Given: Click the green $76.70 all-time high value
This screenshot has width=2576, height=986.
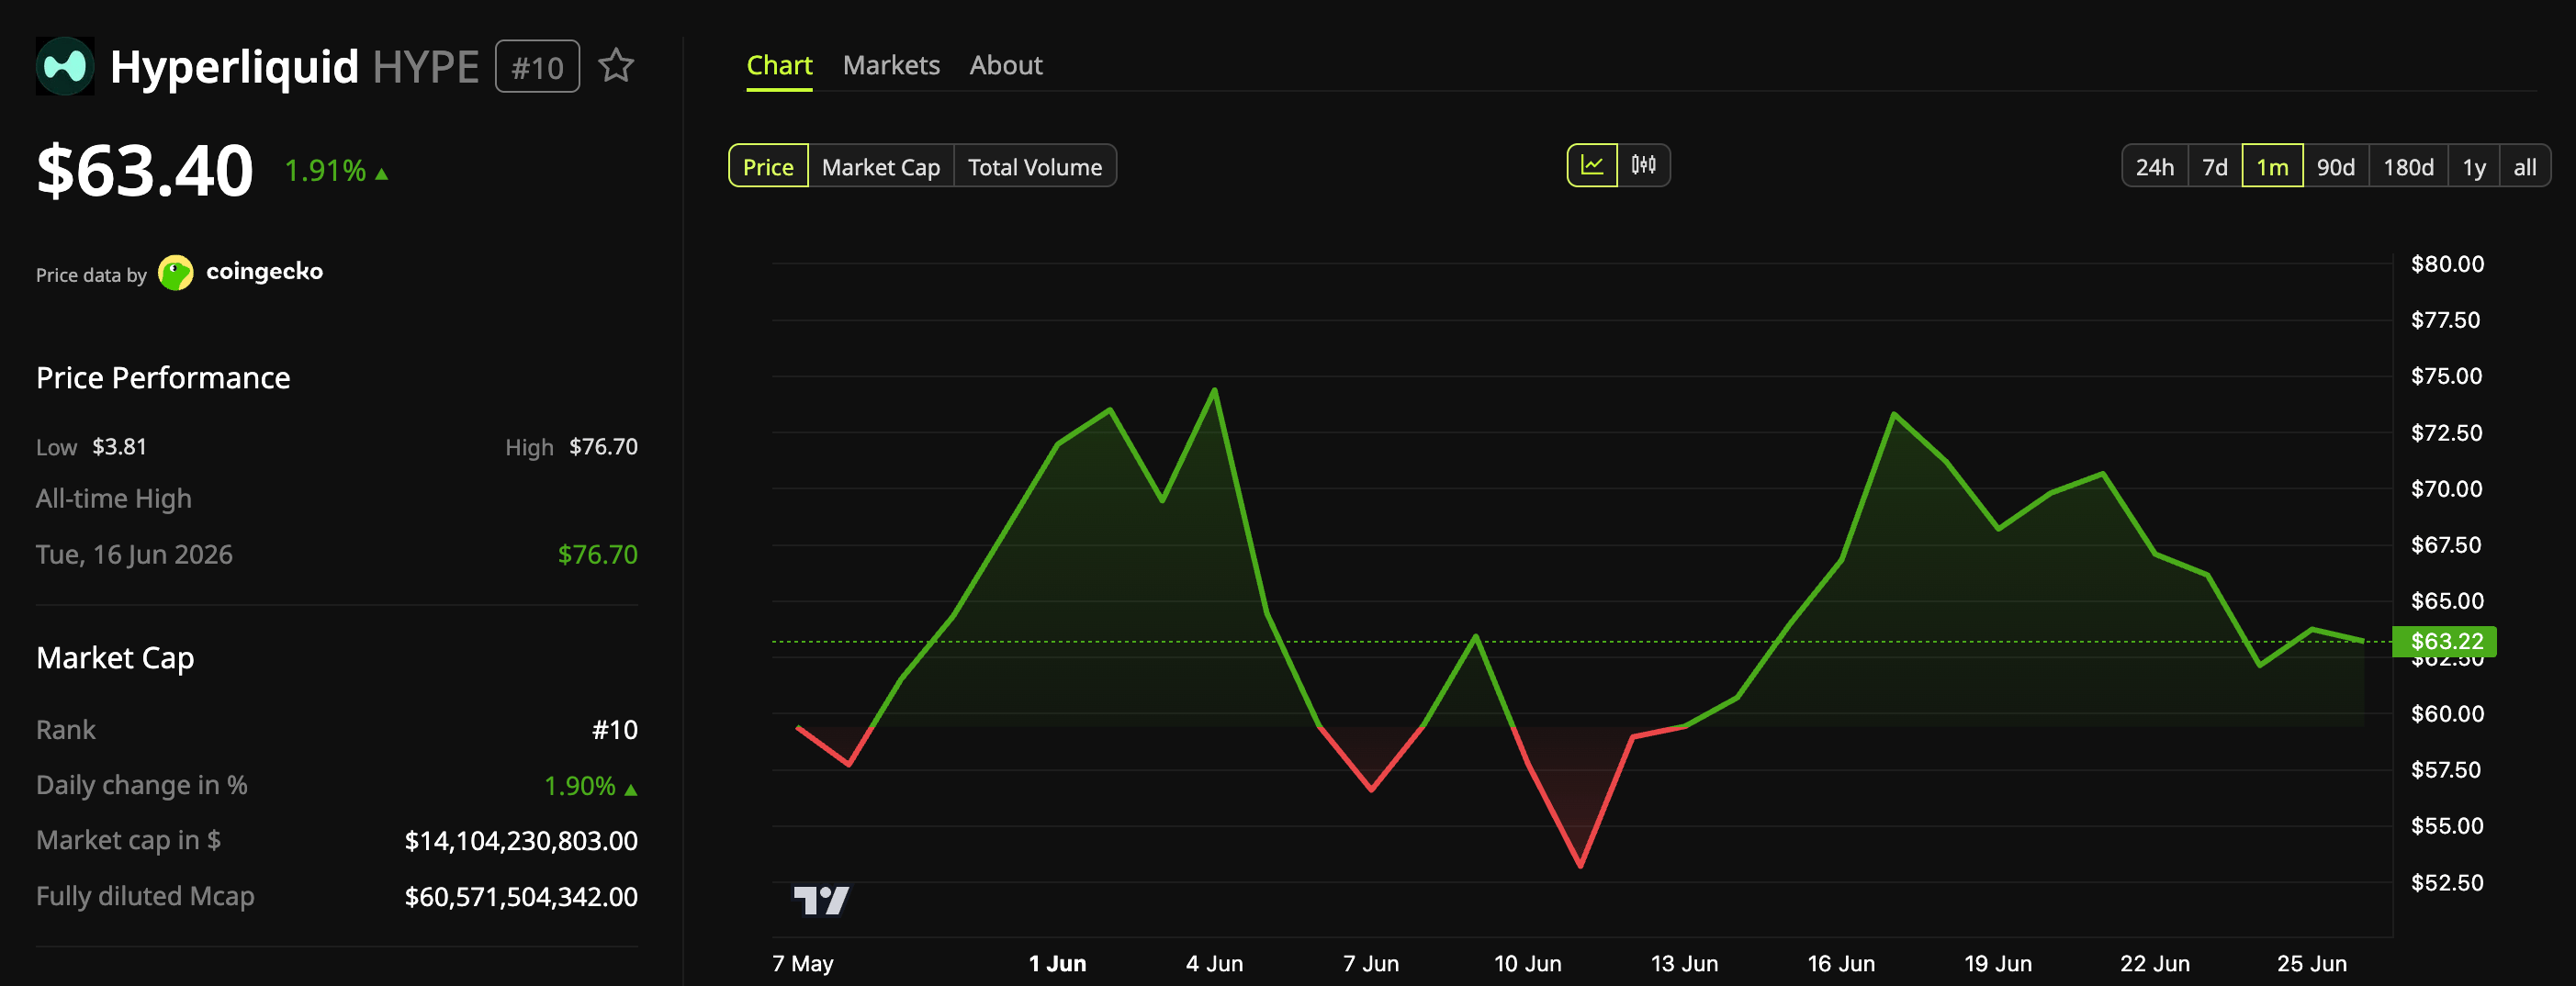Looking at the screenshot, I should click(597, 555).
